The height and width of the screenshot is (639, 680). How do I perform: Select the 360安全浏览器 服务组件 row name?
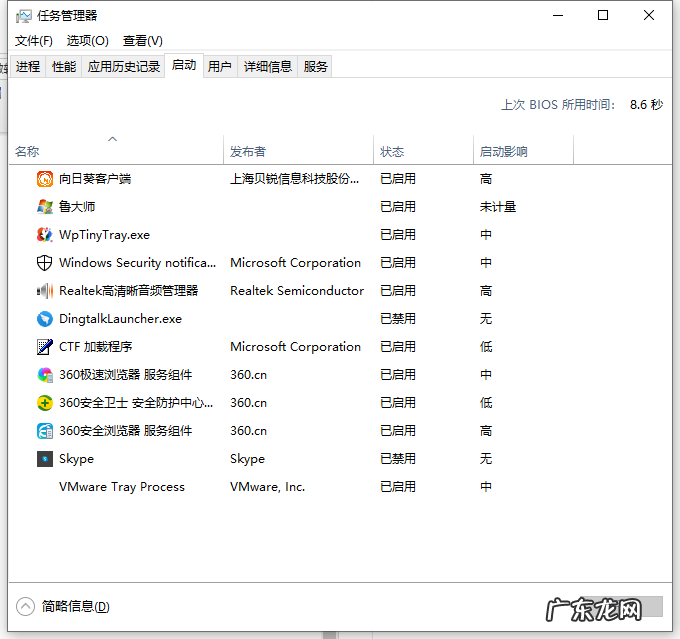(126, 431)
